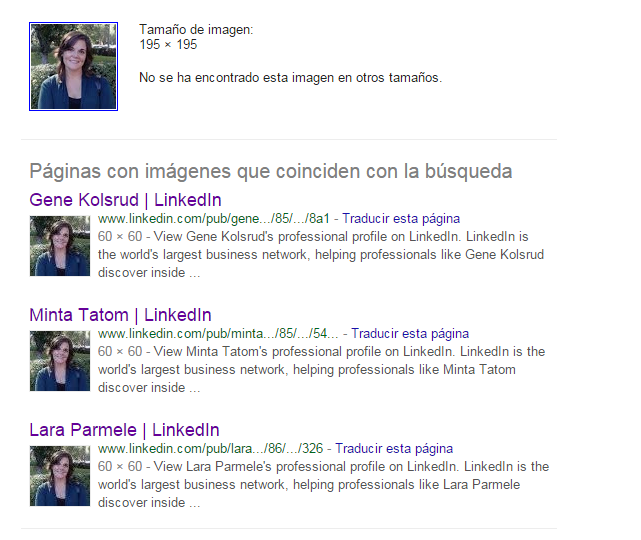The height and width of the screenshot is (540, 641).
Task: Click the green linkedin.com/pub/minta URL
Action: click(218, 334)
